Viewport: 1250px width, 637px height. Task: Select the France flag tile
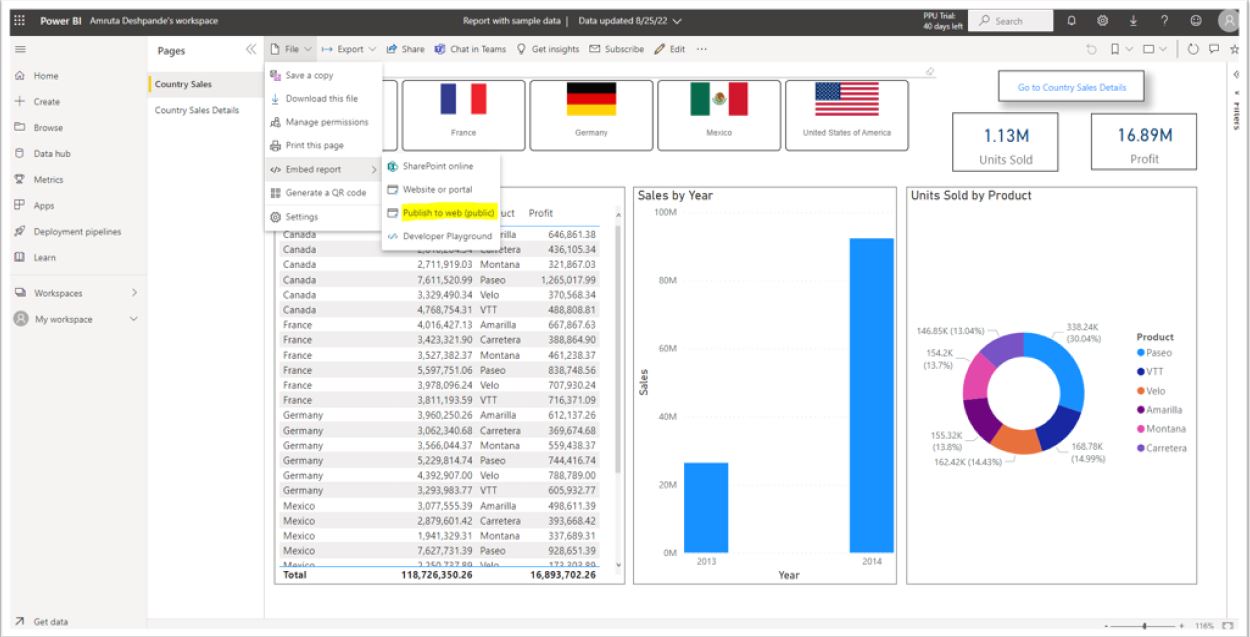463,115
